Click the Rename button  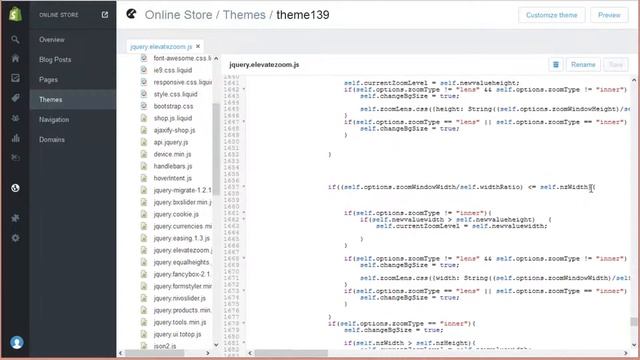pos(583,64)
